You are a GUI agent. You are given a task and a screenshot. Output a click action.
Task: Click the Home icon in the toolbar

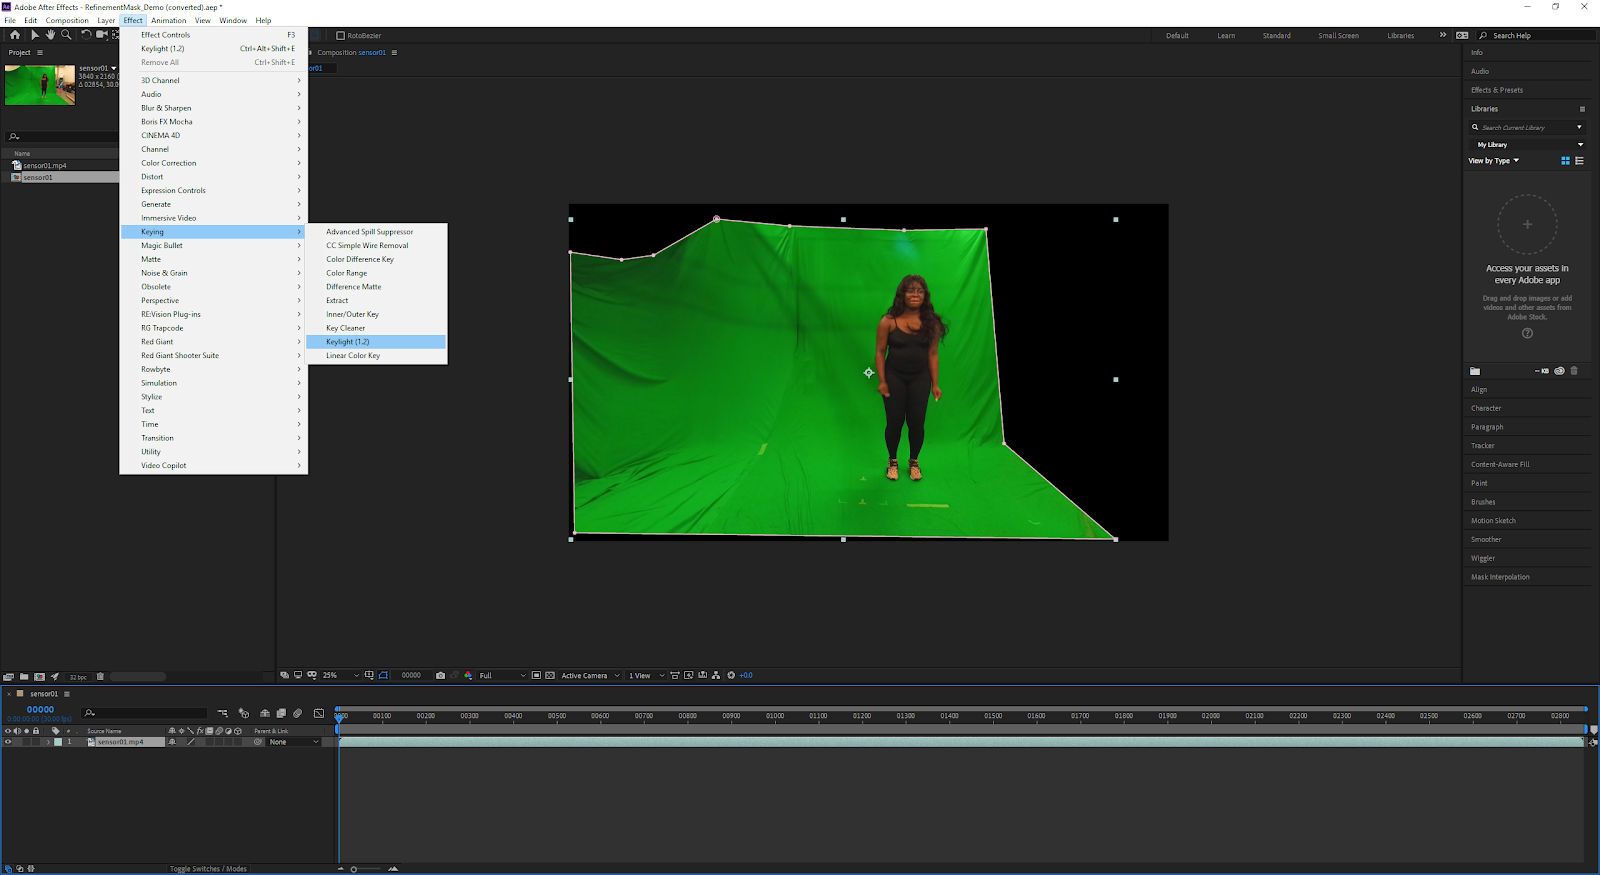[15, 35]
